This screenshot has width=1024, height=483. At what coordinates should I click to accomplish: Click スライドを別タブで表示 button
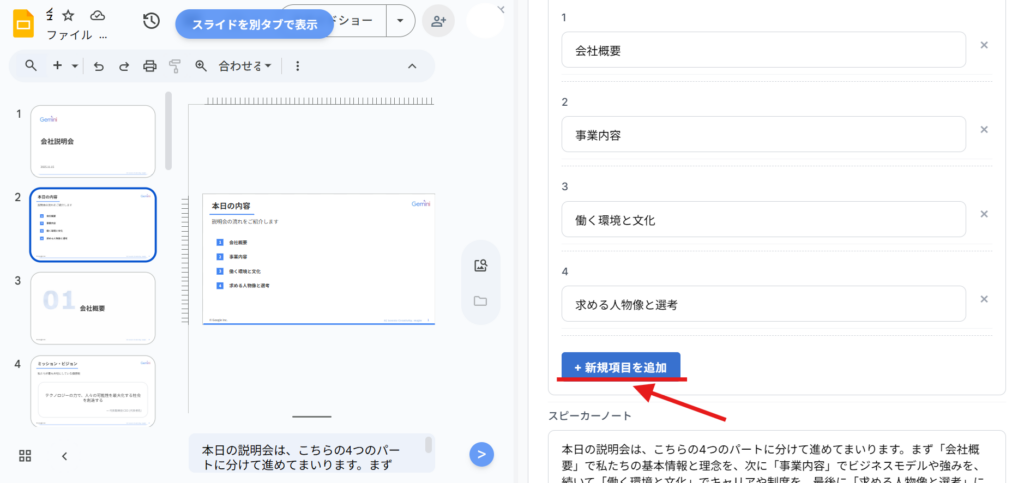pos(254,24)
